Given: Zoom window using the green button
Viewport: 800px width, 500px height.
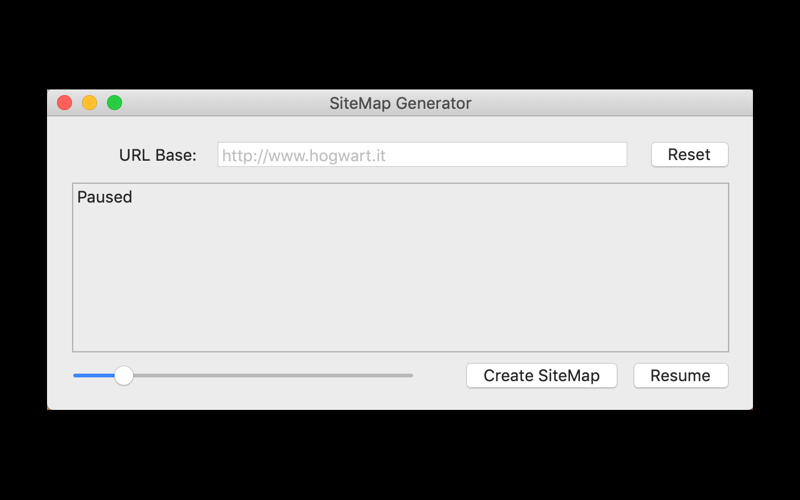Looking at the screenshot, I should pyautogui.click(x=114, y=103).
